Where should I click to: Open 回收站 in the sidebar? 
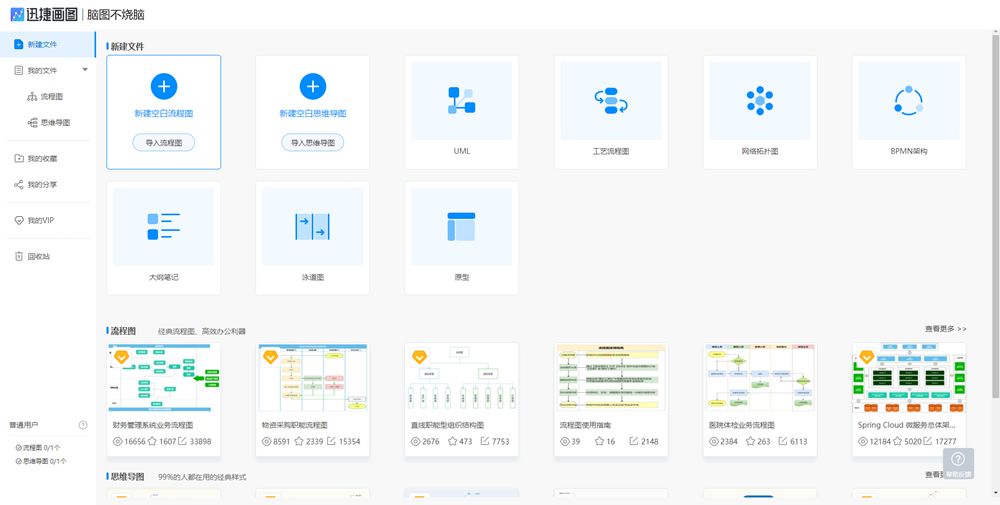[x=38, y=256]
